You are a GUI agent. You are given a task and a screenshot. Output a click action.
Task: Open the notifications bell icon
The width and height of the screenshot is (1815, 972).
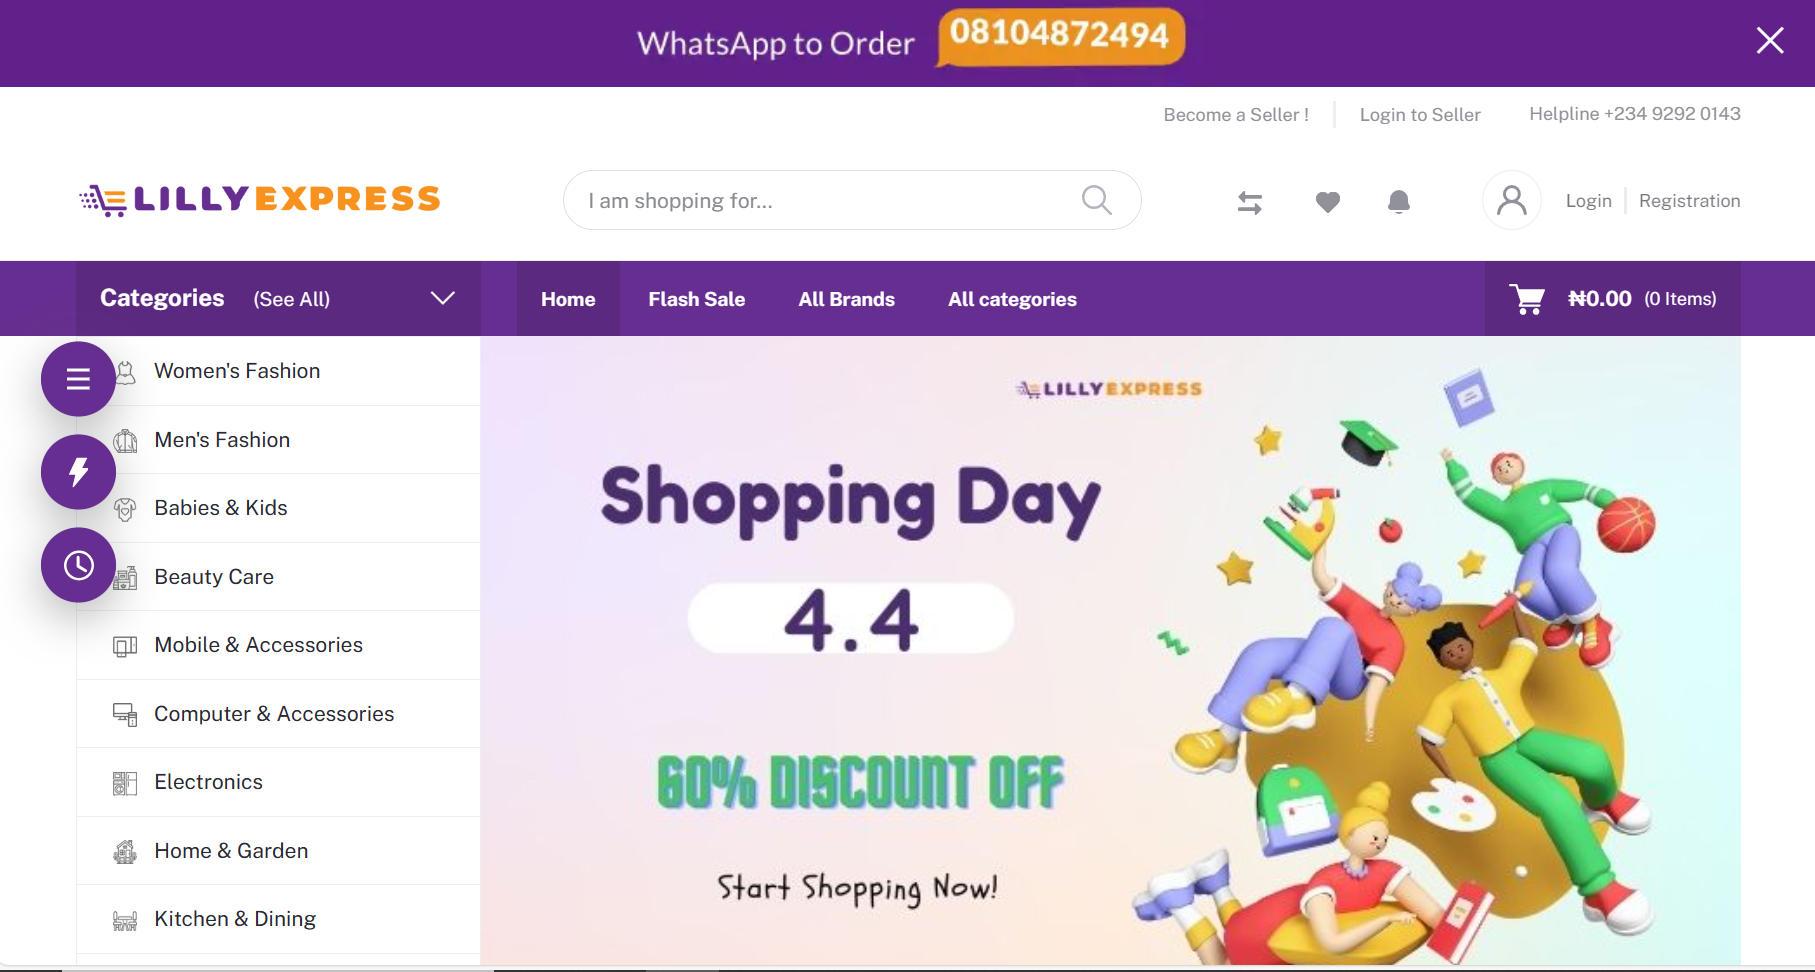[1399, 202]
